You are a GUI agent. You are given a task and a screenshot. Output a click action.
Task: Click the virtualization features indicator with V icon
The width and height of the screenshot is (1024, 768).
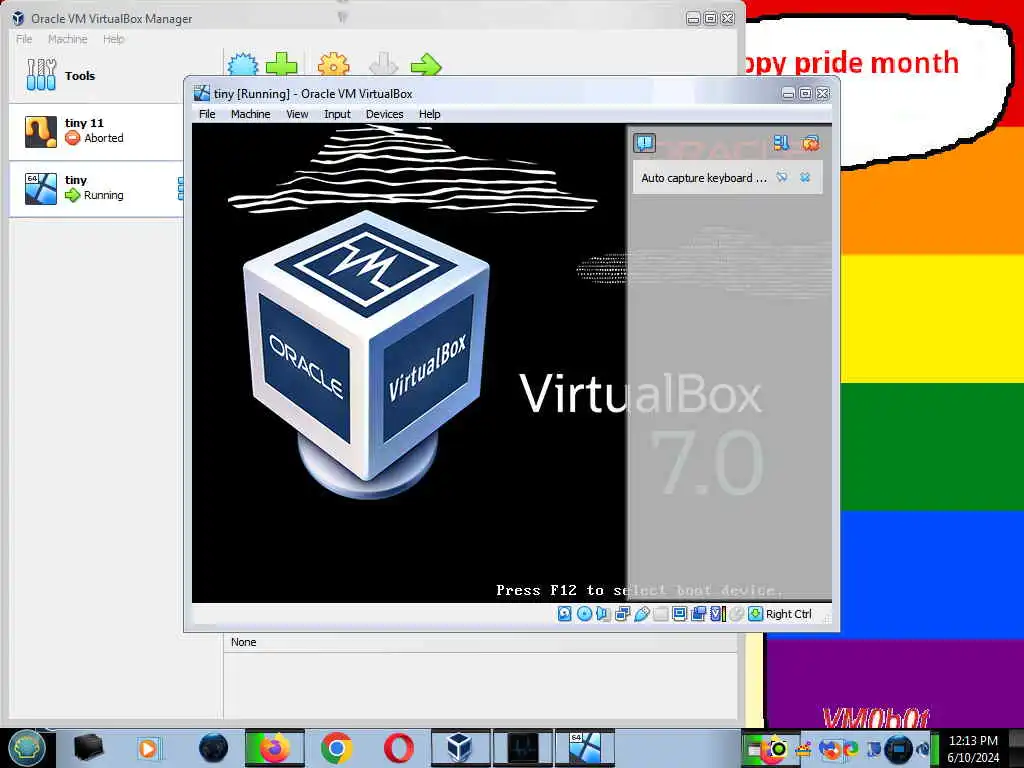[x=718, y=614]
